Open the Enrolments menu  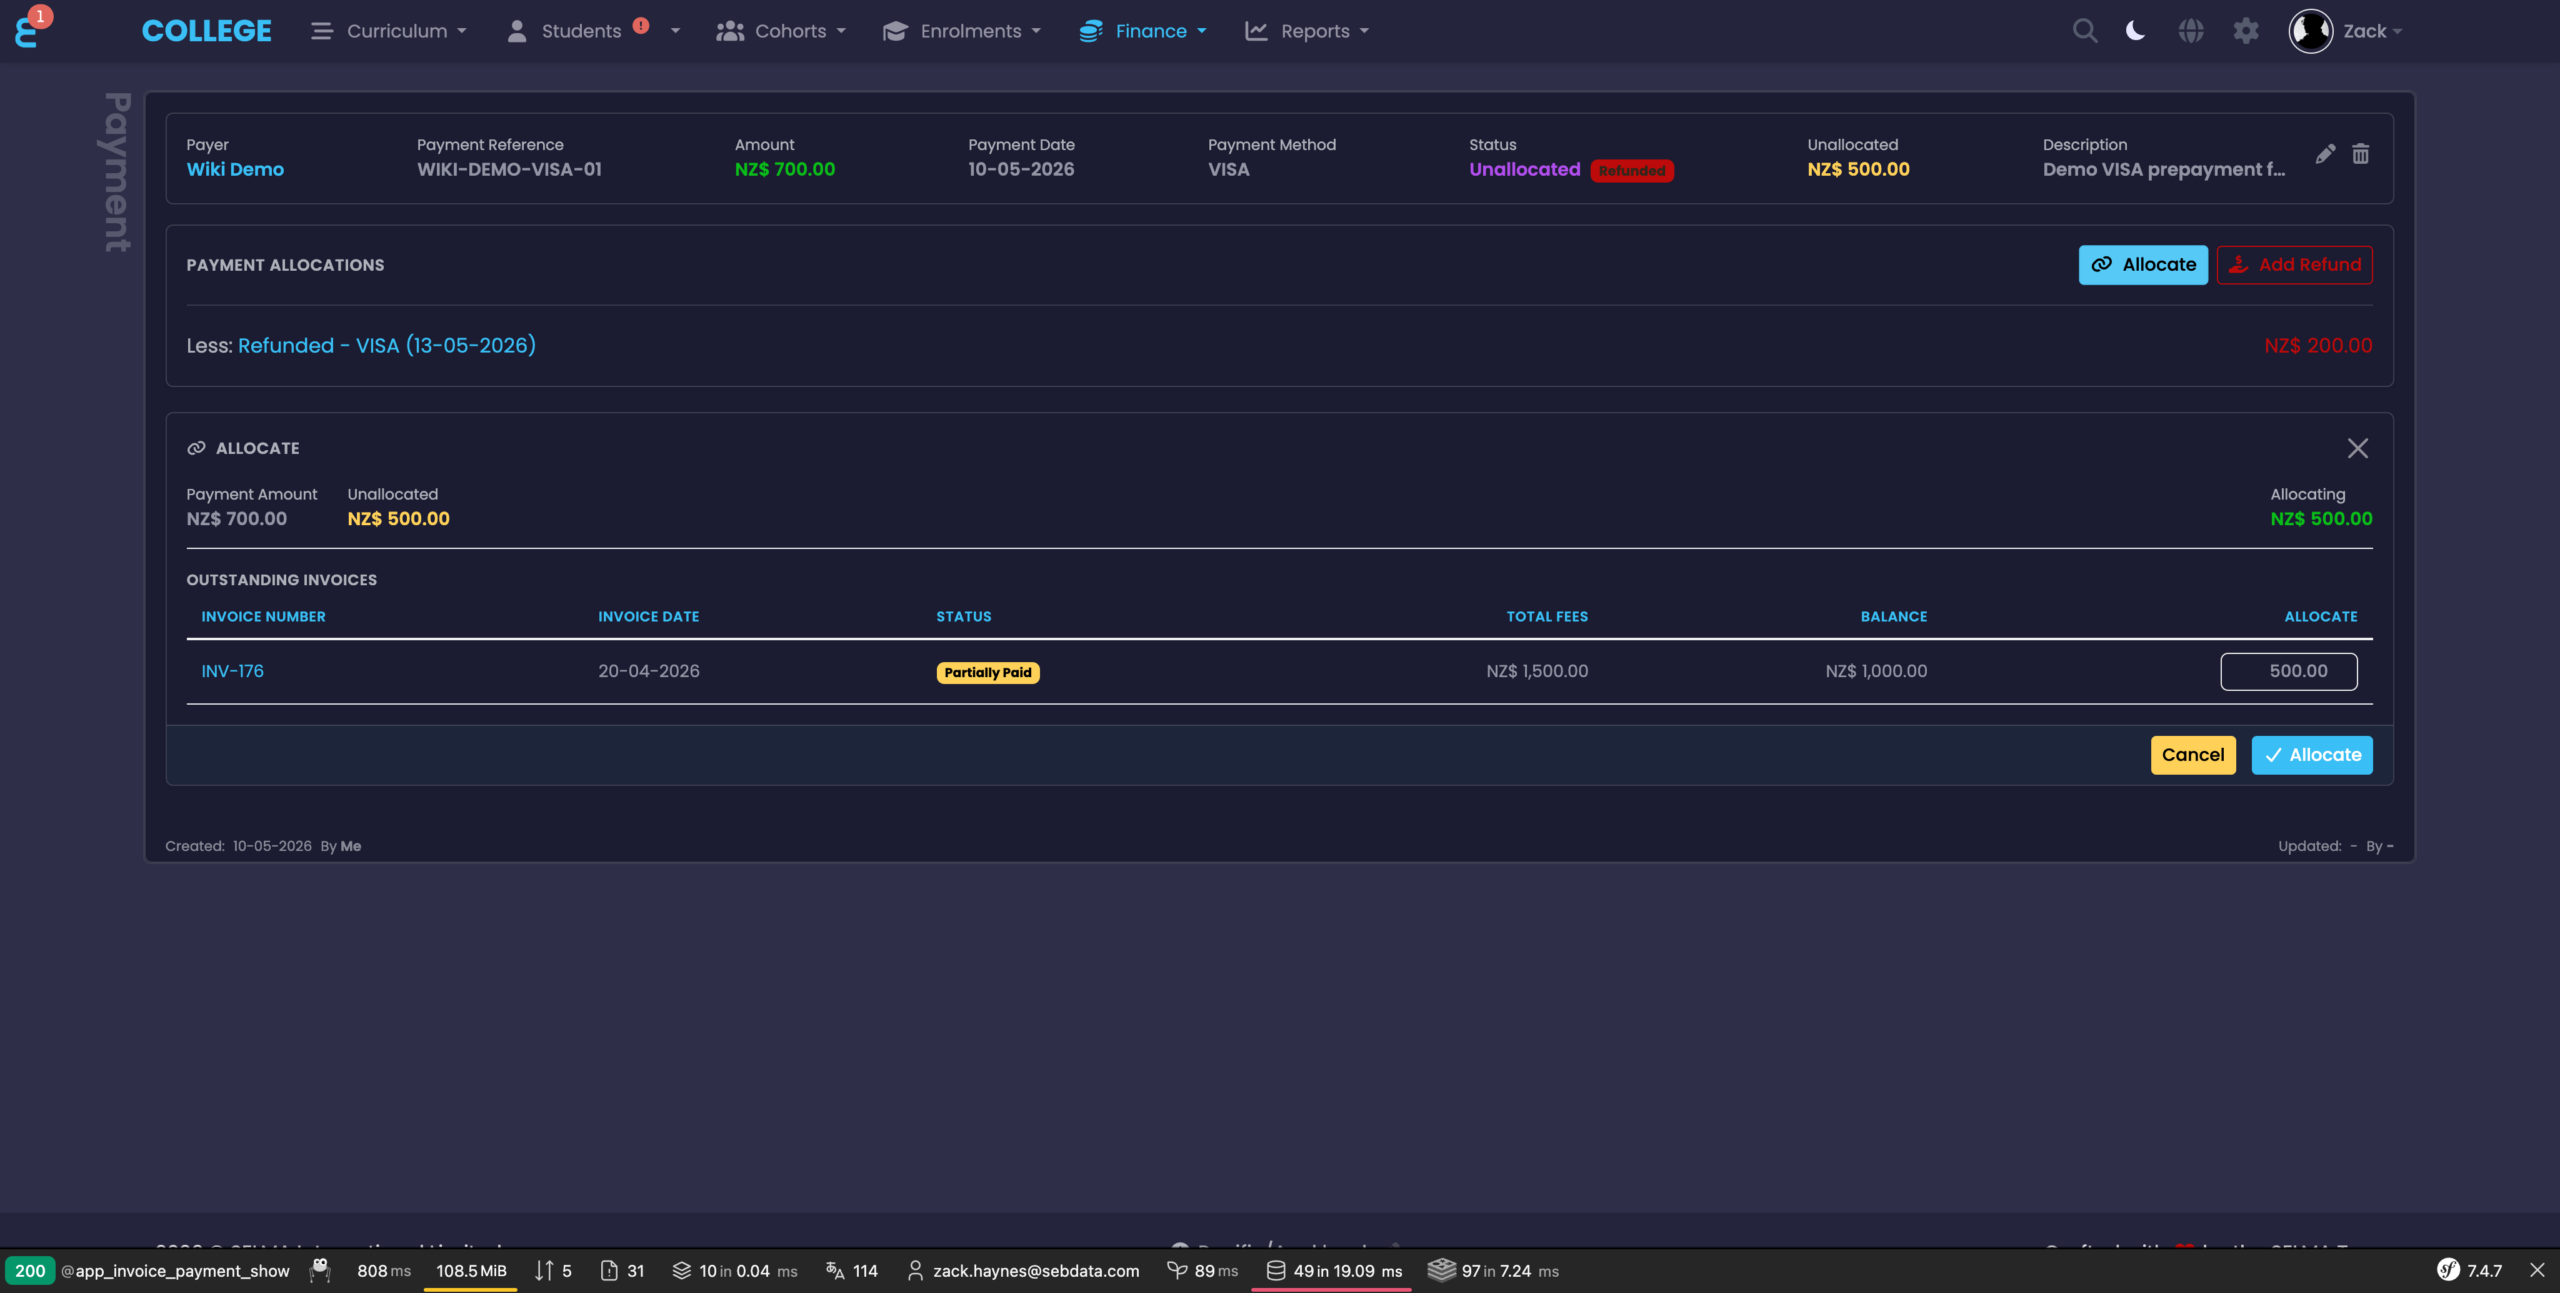pos(962,31)
